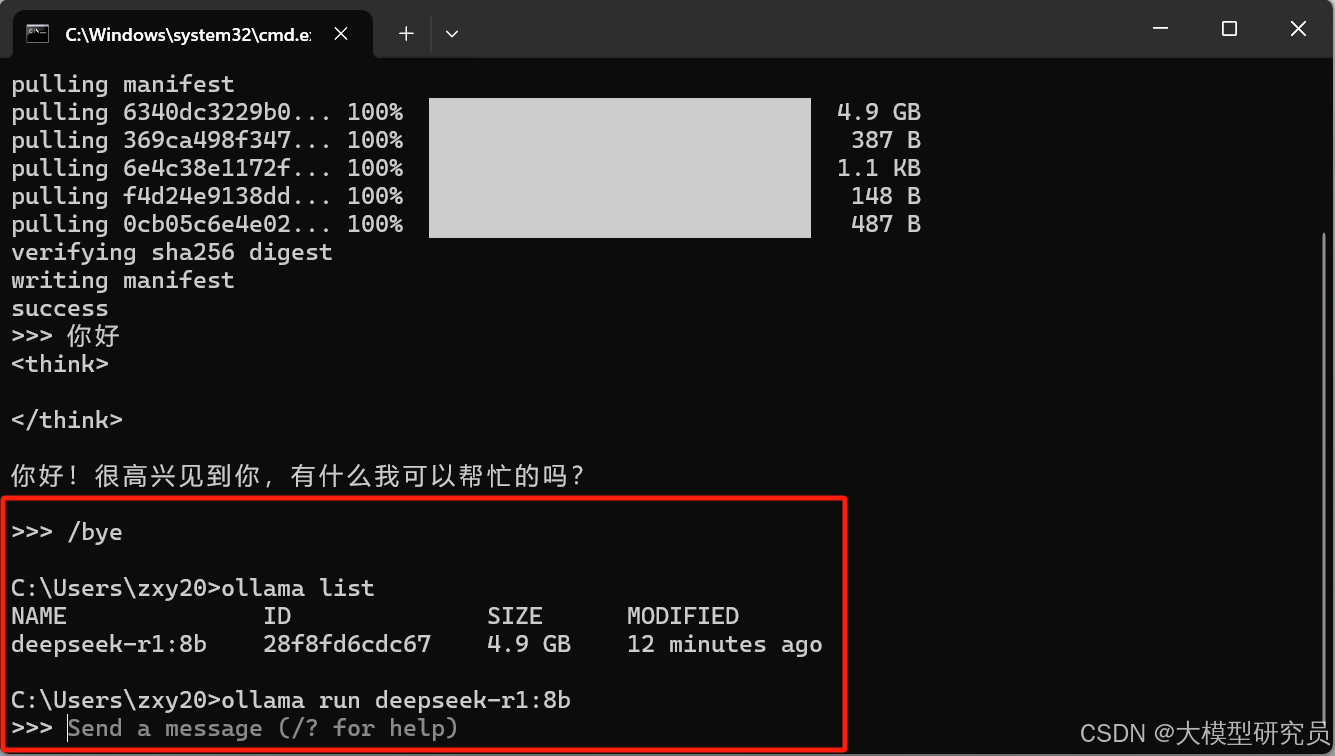Click the '1.1 KB' size value
1335x756 pixels.
tap(879, 168)
